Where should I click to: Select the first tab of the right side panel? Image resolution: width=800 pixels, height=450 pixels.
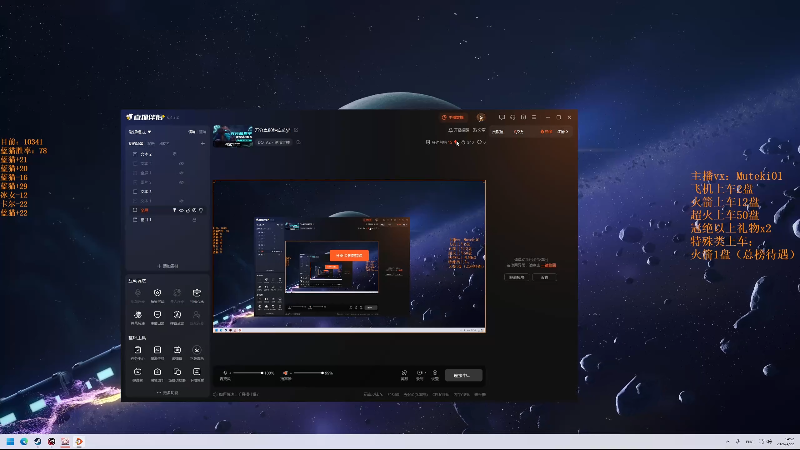click(497, 132)
